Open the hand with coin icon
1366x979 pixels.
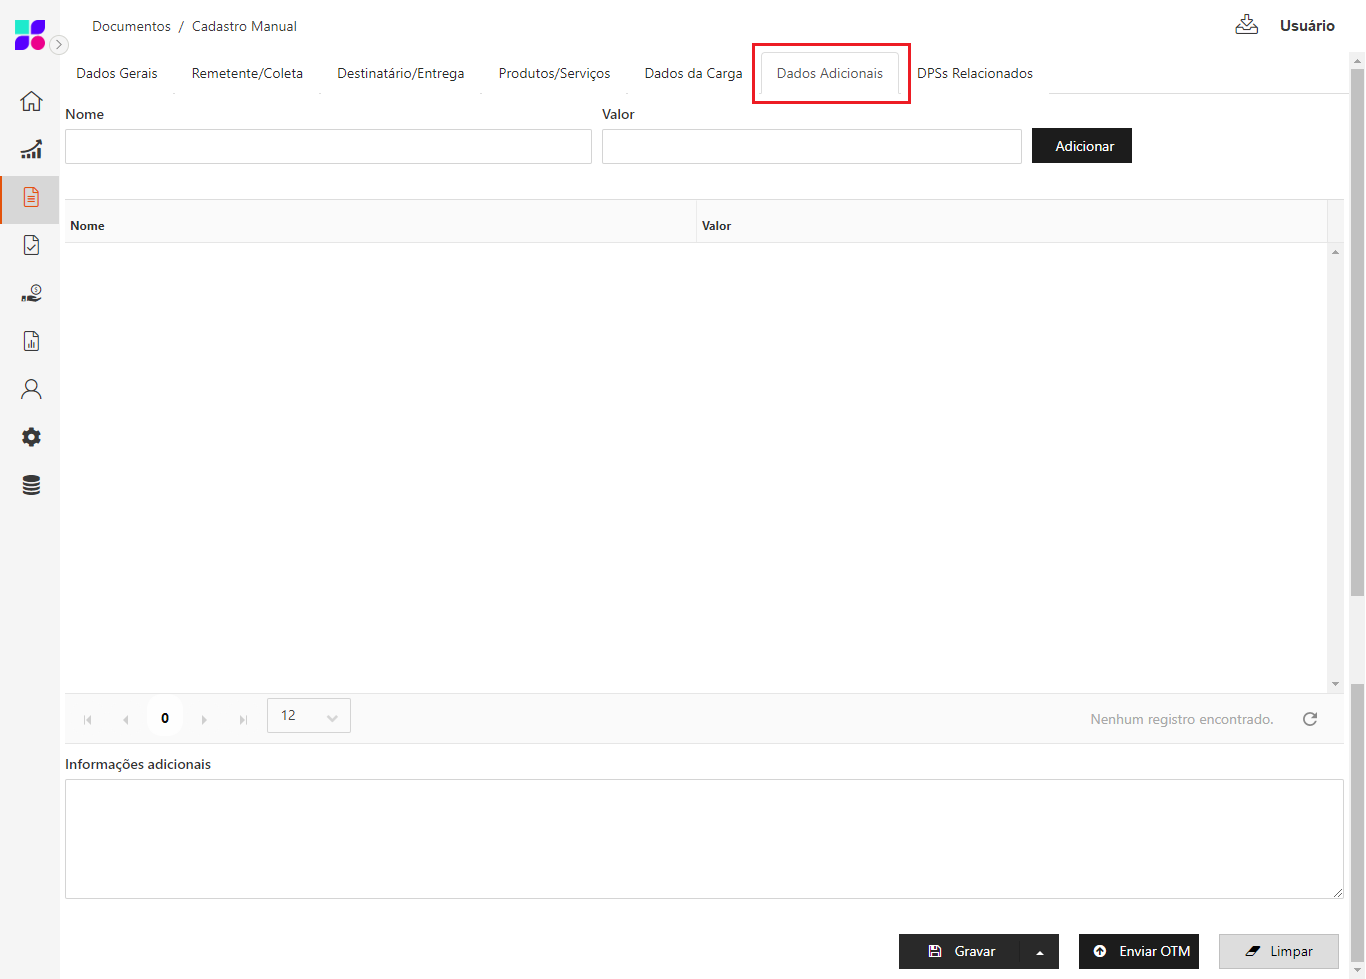(x=31, y=293)
